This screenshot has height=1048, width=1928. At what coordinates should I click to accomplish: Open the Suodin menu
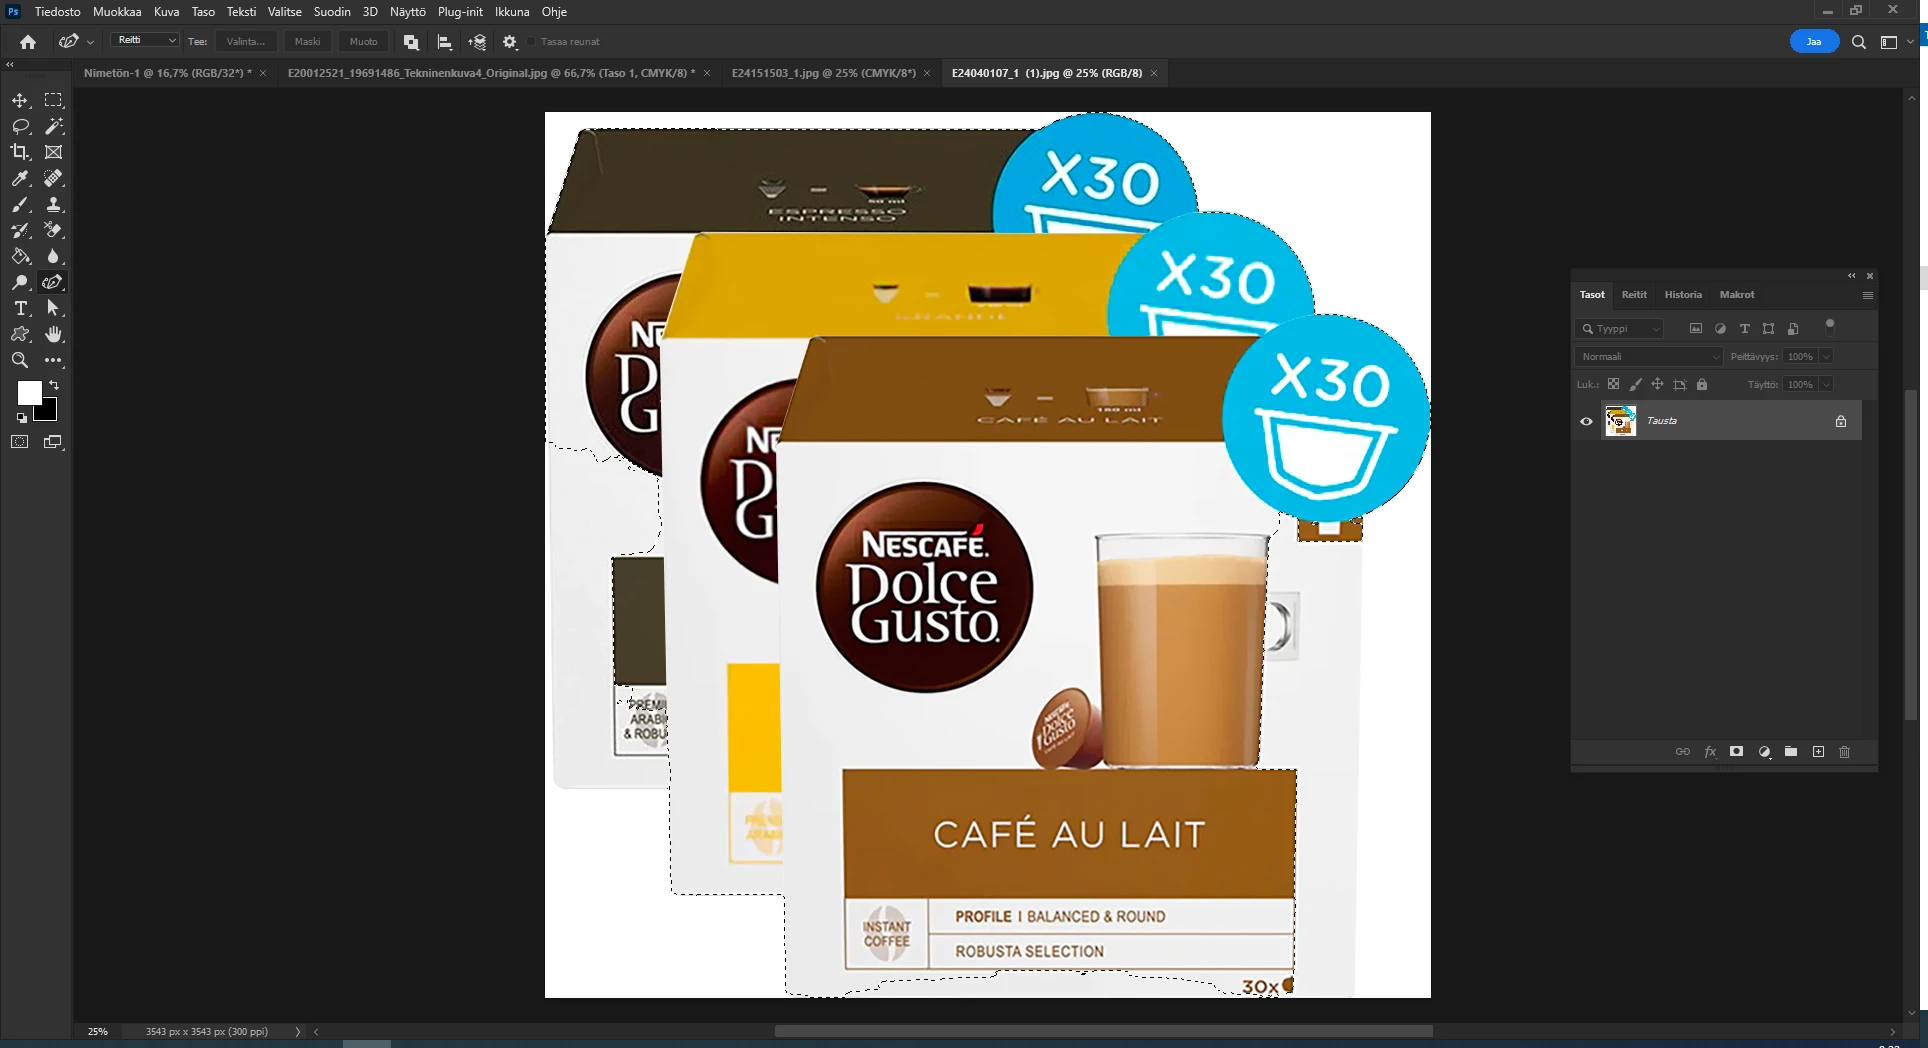pyautogui.click(x=332, y=12)
